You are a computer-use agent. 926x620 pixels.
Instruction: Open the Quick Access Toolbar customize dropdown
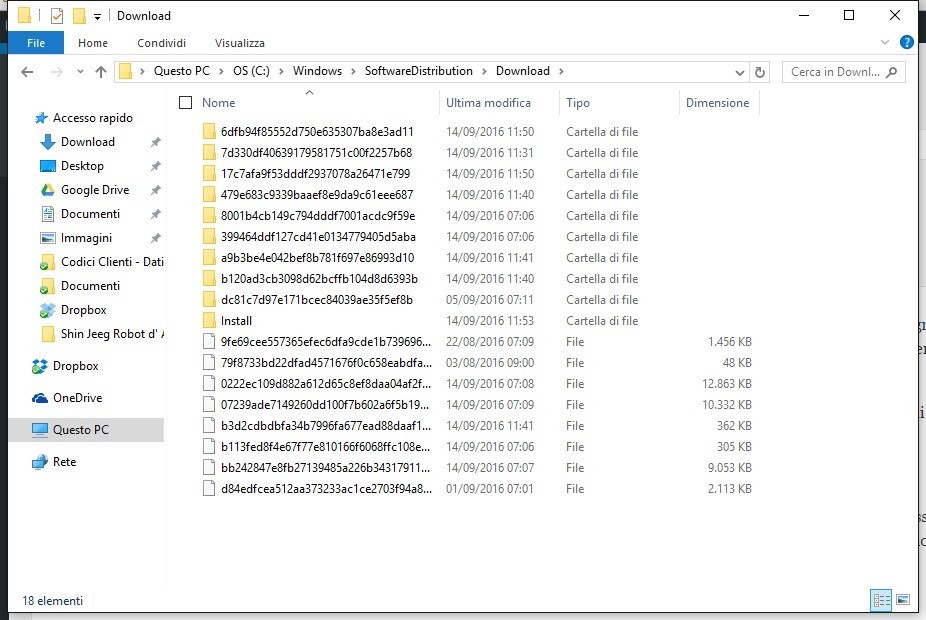pos(97,16)
